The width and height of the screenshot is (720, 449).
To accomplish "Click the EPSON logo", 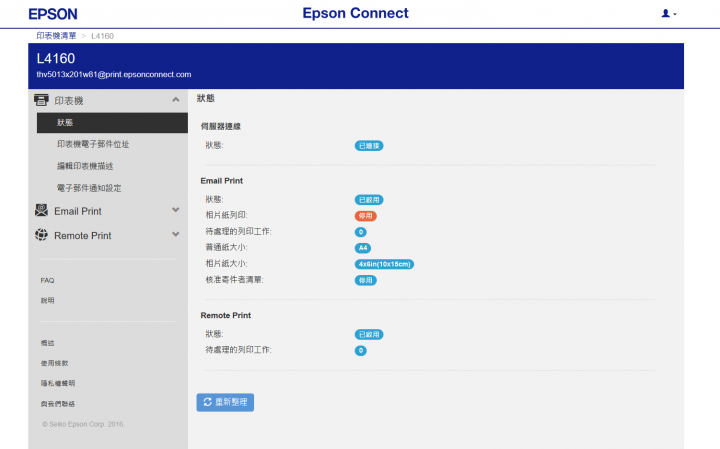I will pos(53,14).
